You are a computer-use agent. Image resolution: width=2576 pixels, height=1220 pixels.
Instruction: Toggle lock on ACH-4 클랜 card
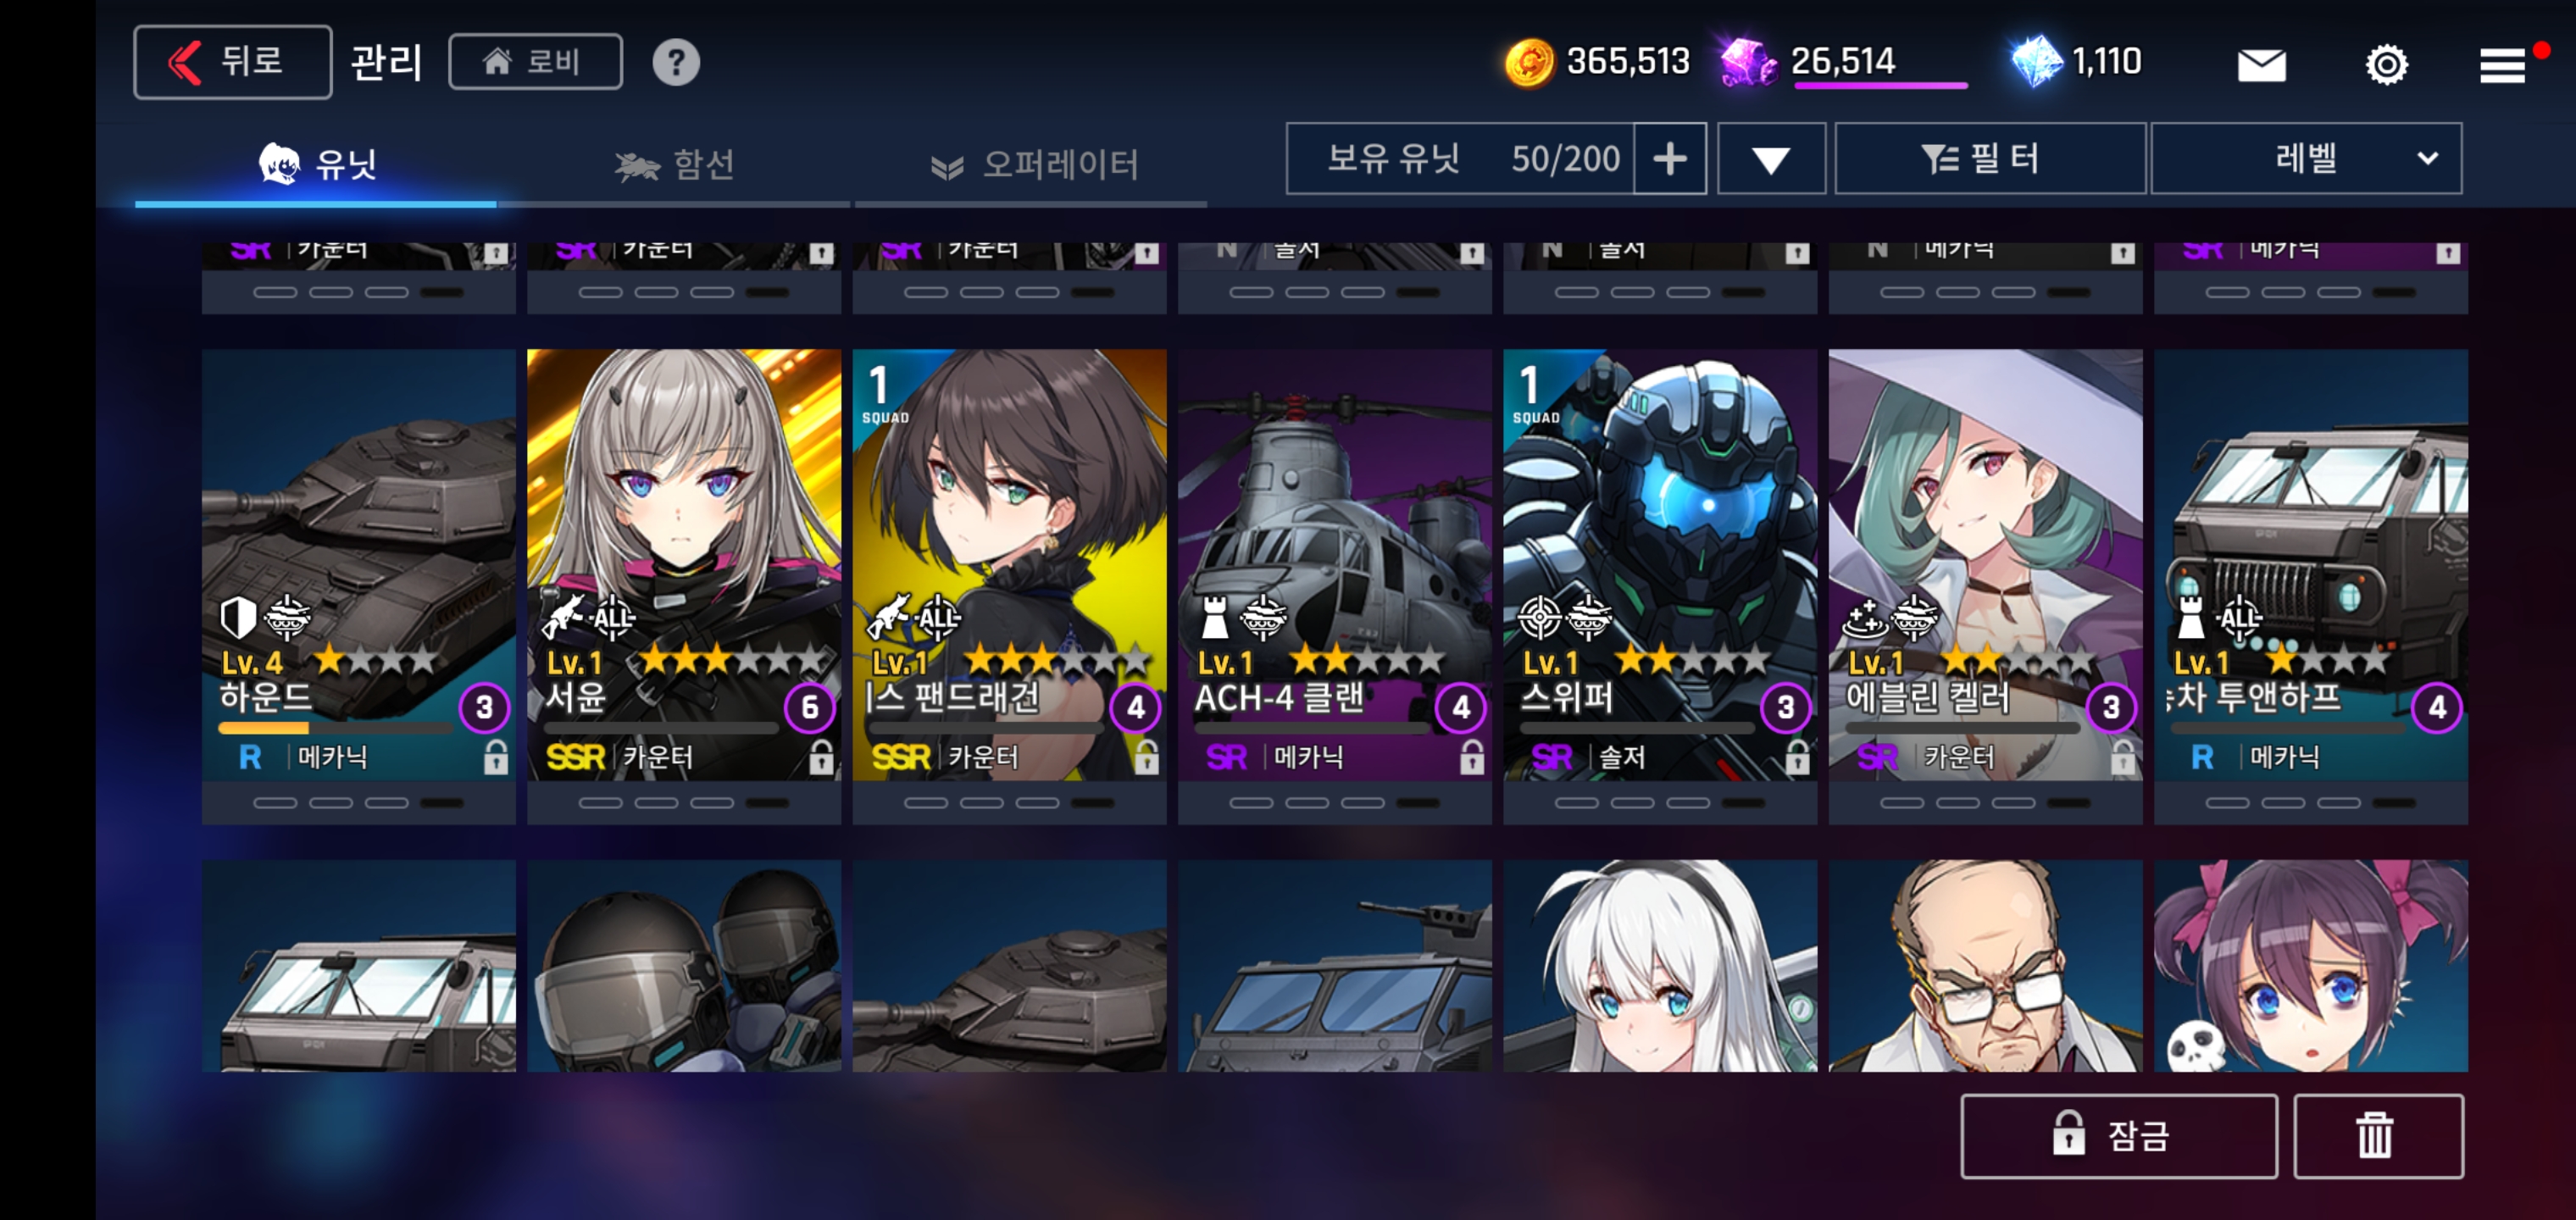[x=1471, y=758]
